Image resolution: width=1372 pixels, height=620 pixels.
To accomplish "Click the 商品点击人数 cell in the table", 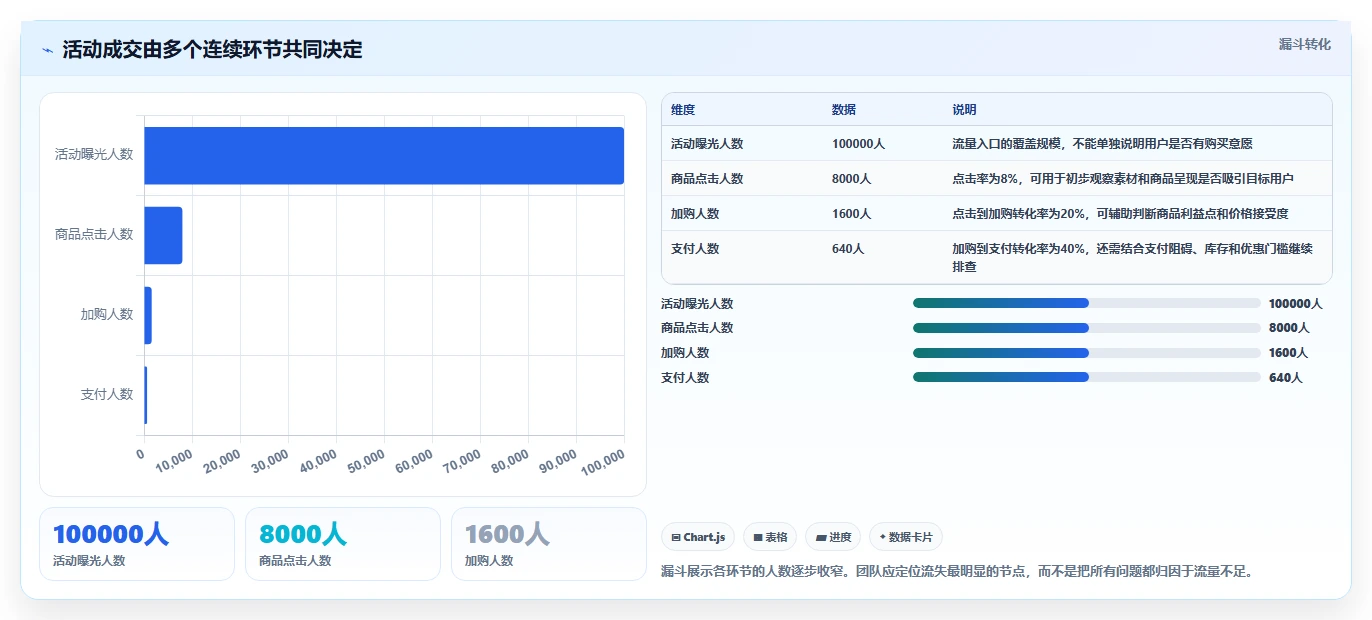I will pyautogui.click(x=707, y=178).
